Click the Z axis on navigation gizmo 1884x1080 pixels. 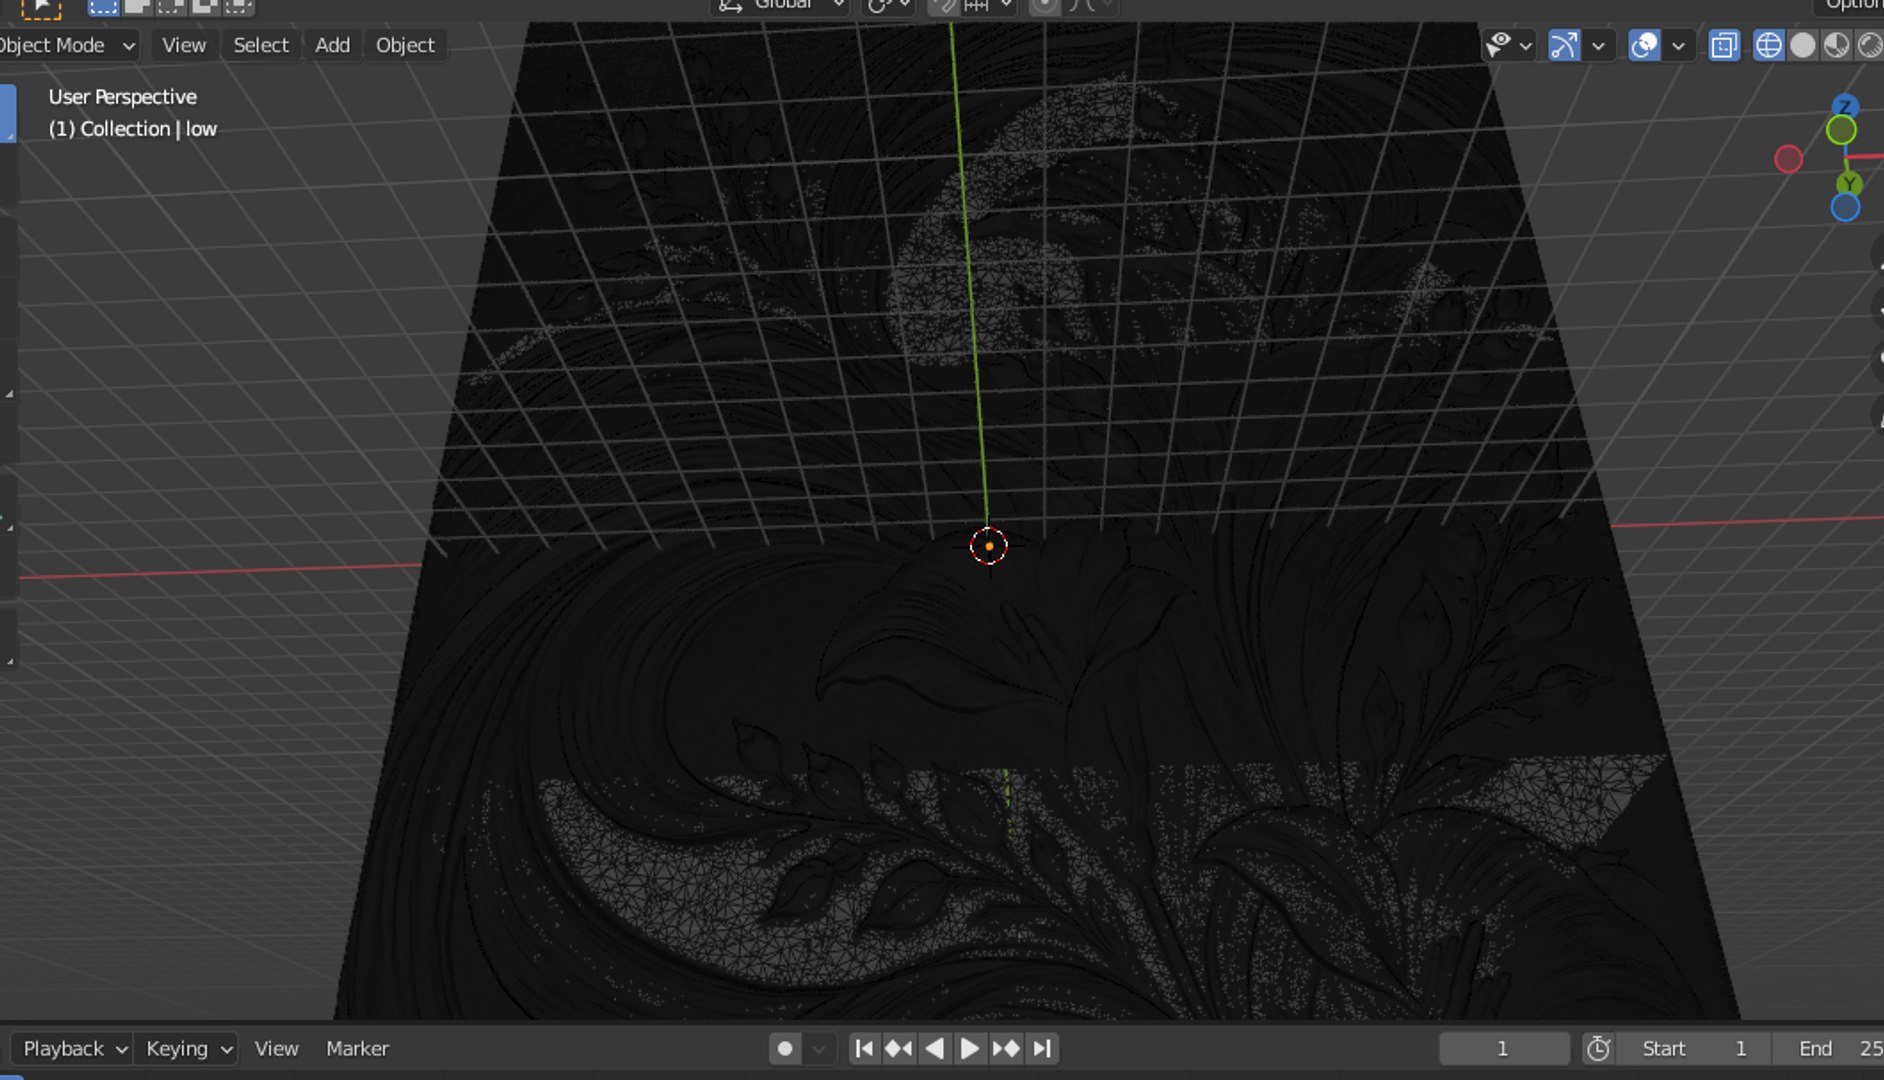pos(1846,106)
